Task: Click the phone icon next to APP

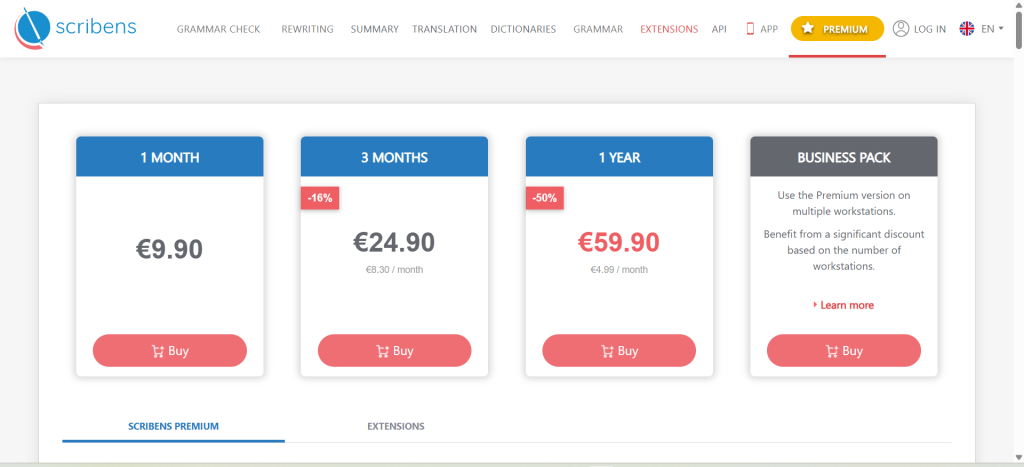Action: coord(750,29)
